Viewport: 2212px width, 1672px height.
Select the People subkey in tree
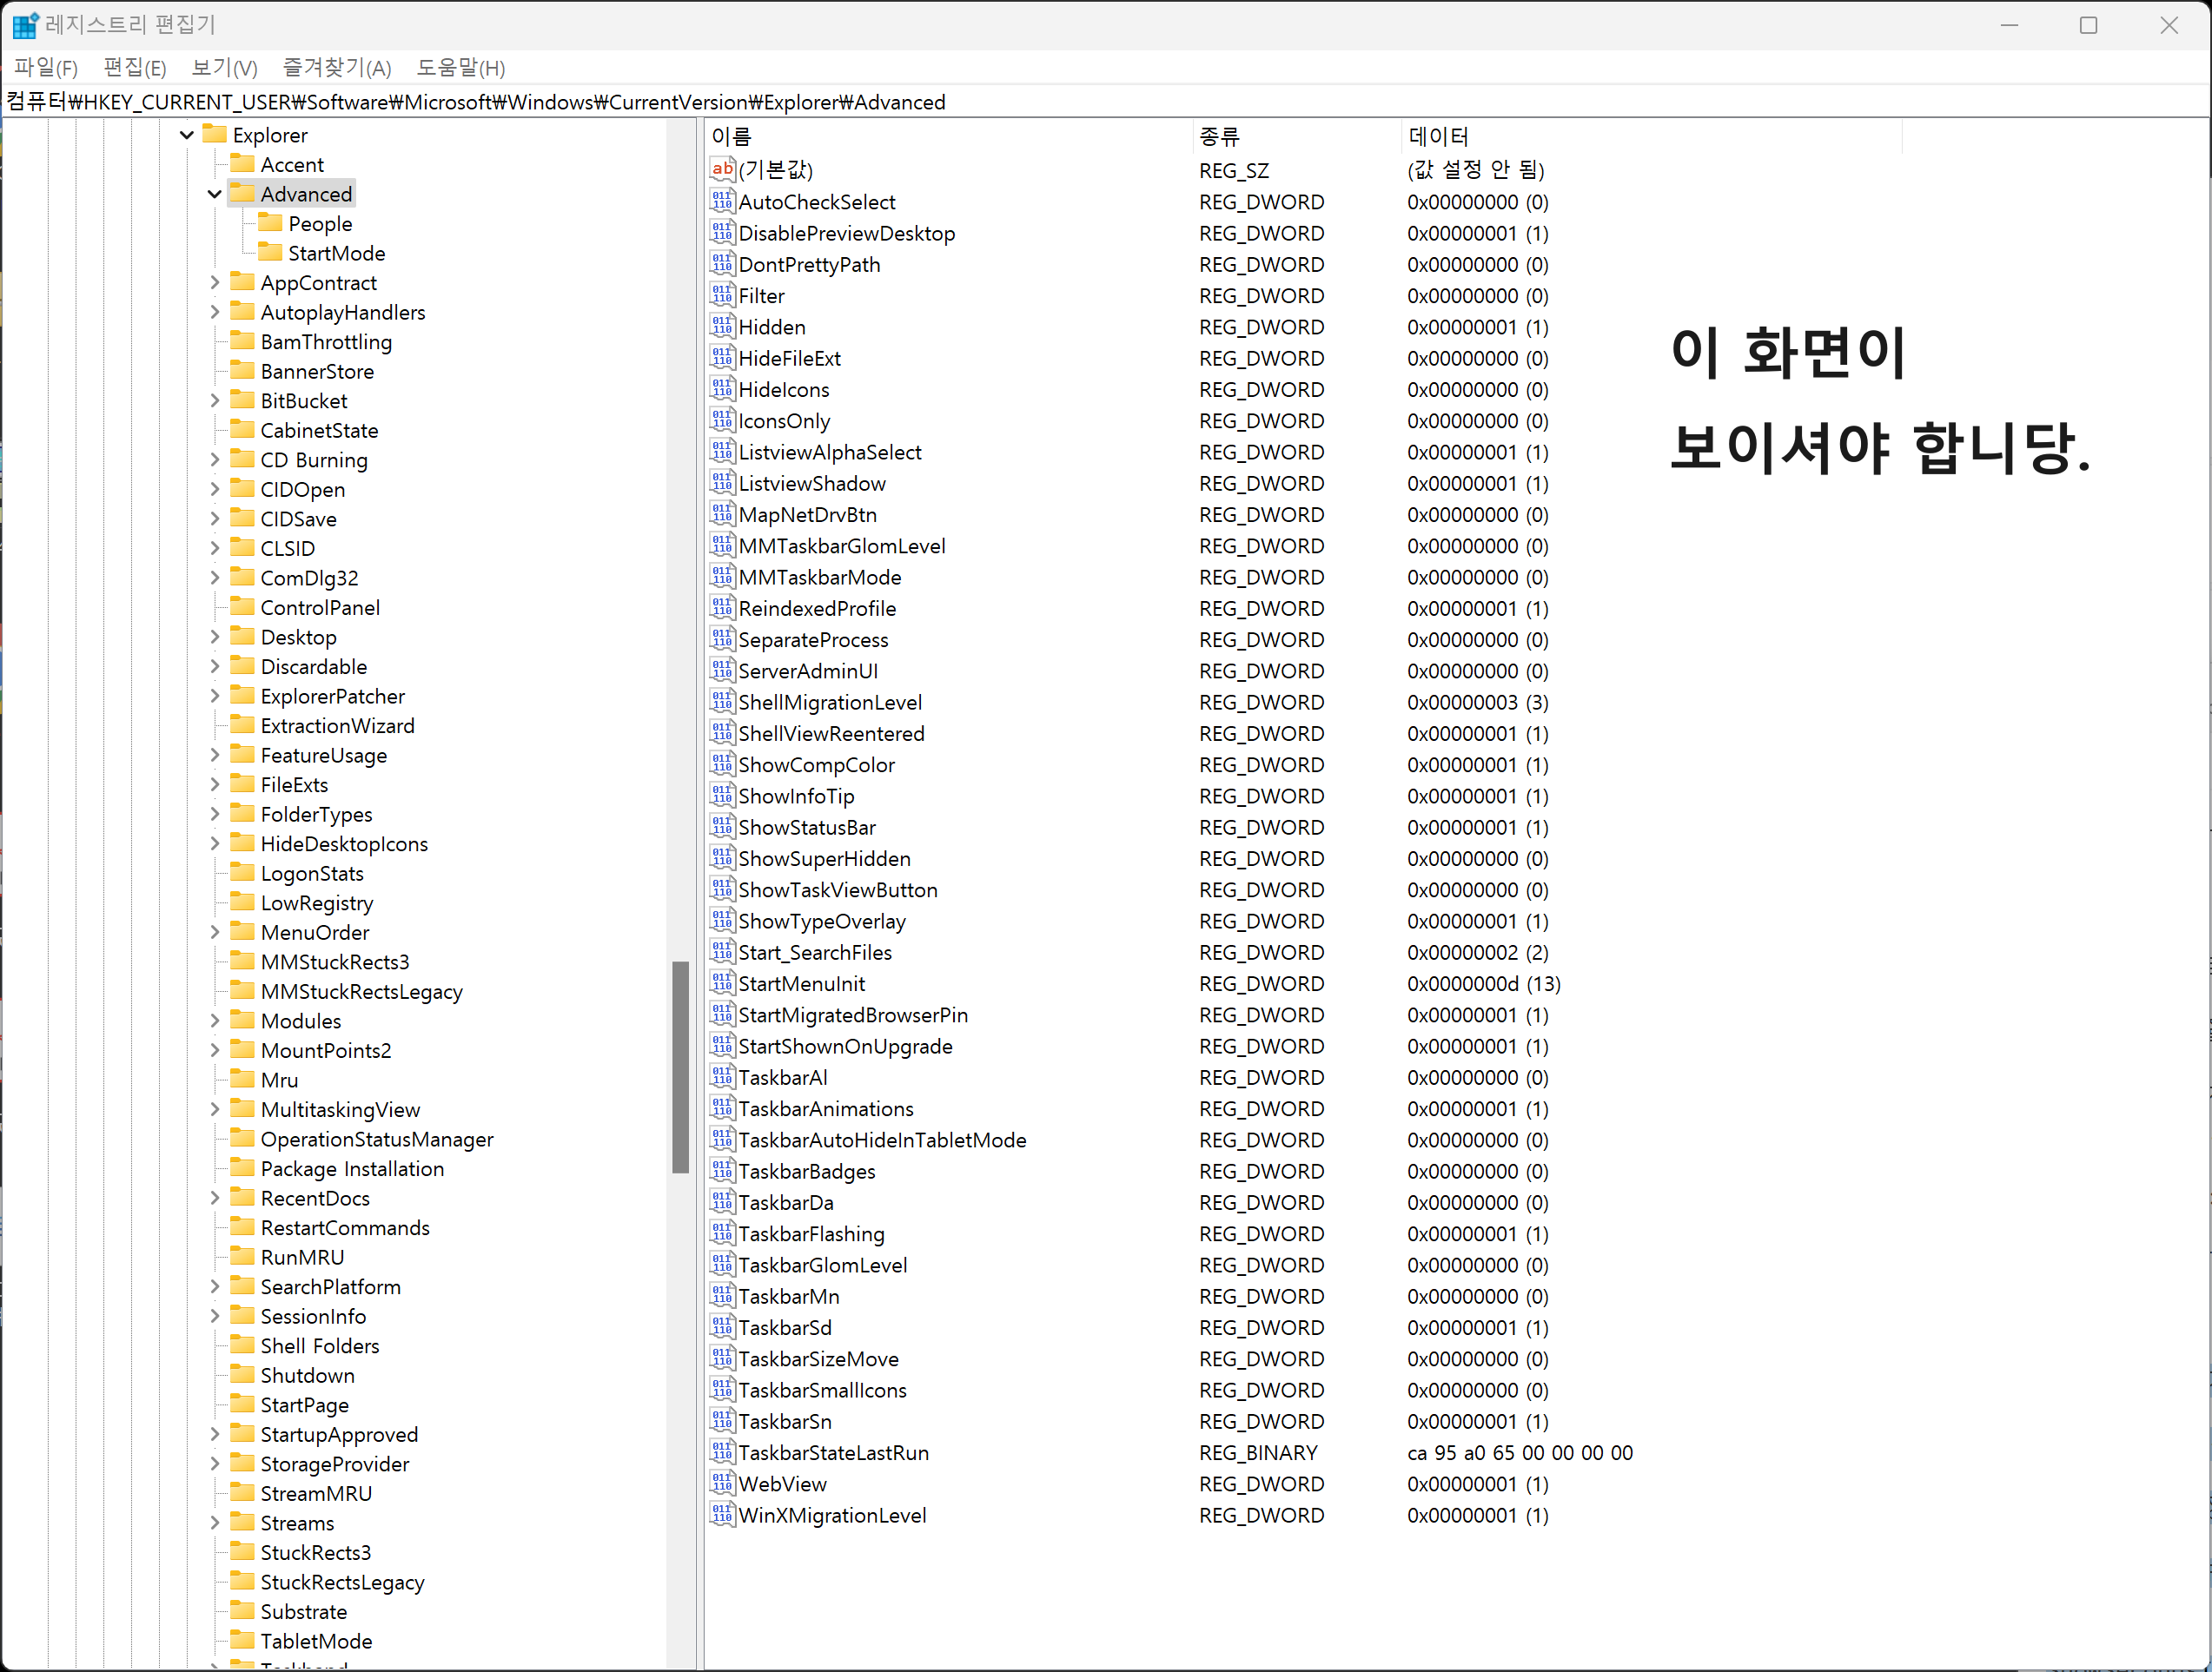click(x=320, y=224)
